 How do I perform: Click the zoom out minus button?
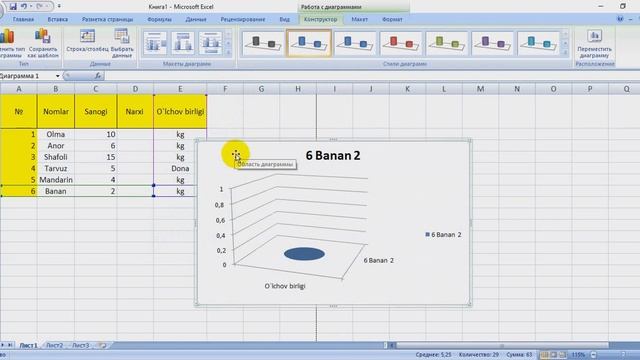(593, 355)
